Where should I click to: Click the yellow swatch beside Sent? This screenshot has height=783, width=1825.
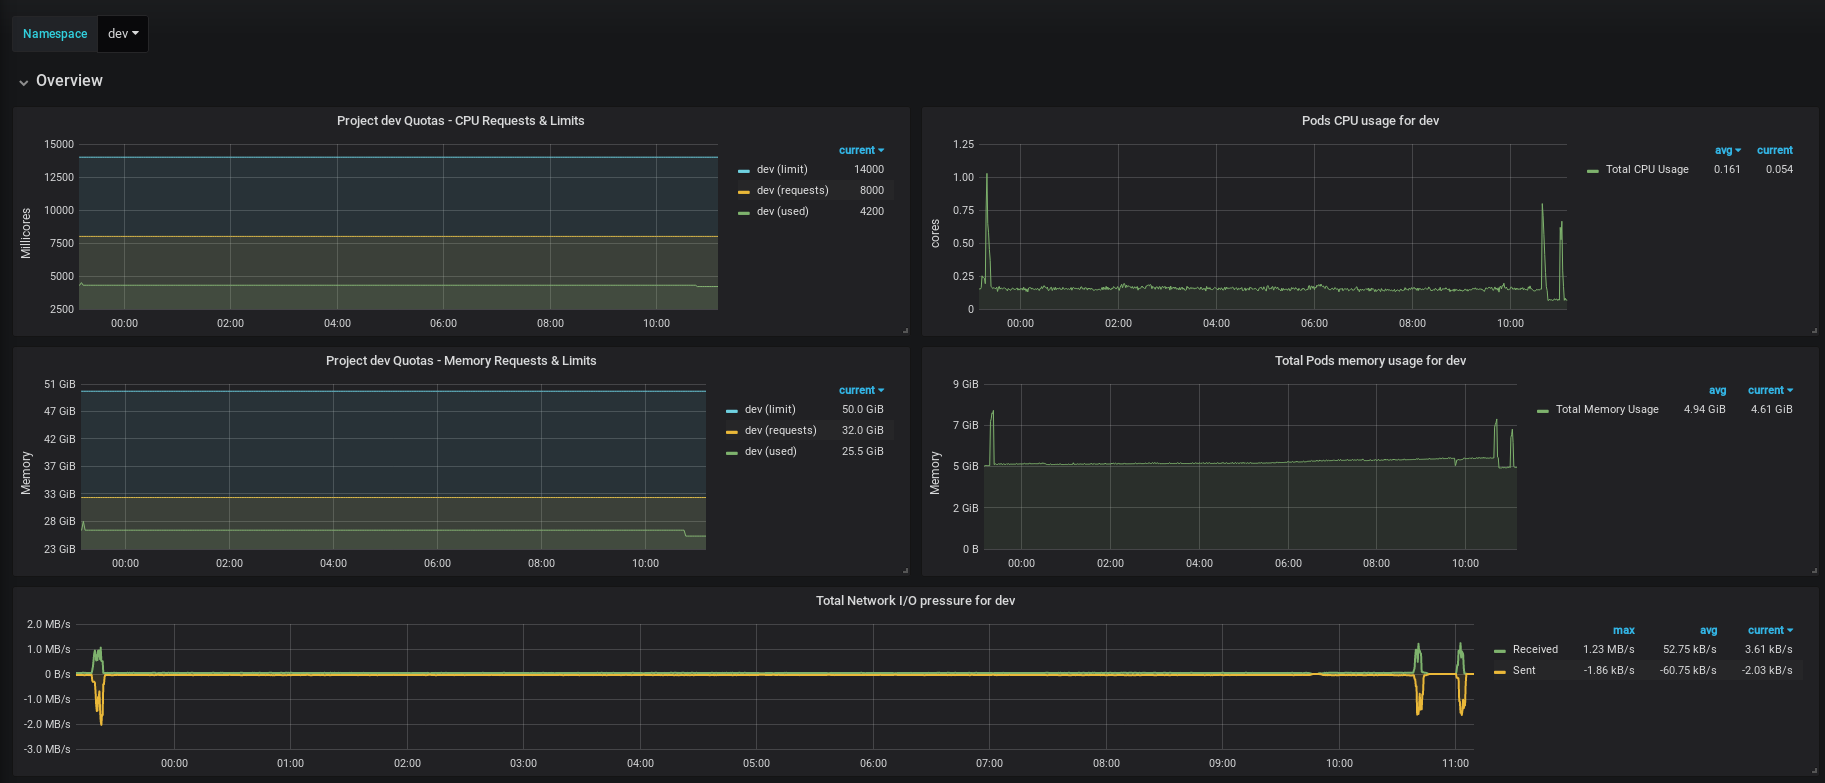click(x=1500, y=672)
